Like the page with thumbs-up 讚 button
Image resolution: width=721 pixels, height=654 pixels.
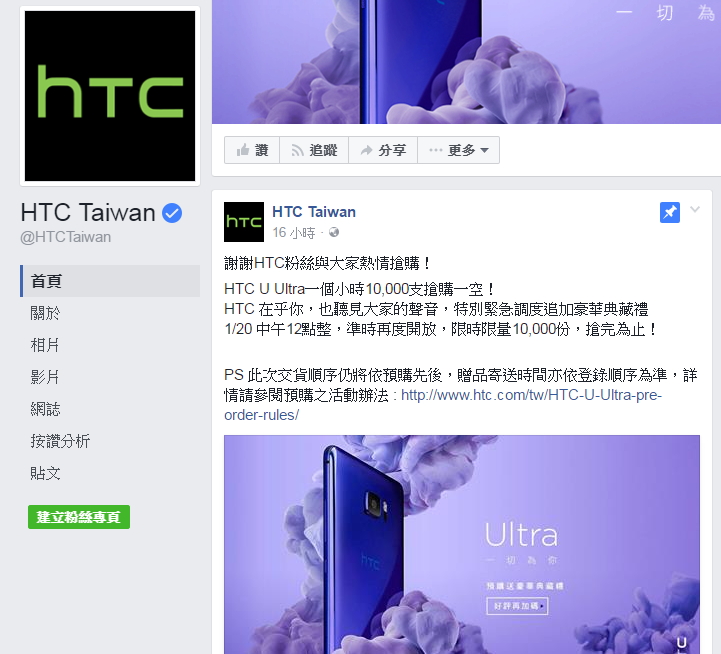click(x=252, y=150)
